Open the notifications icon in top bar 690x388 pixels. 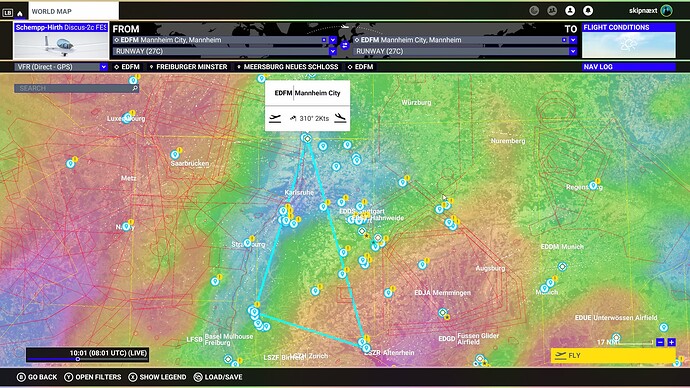[588, 11]
